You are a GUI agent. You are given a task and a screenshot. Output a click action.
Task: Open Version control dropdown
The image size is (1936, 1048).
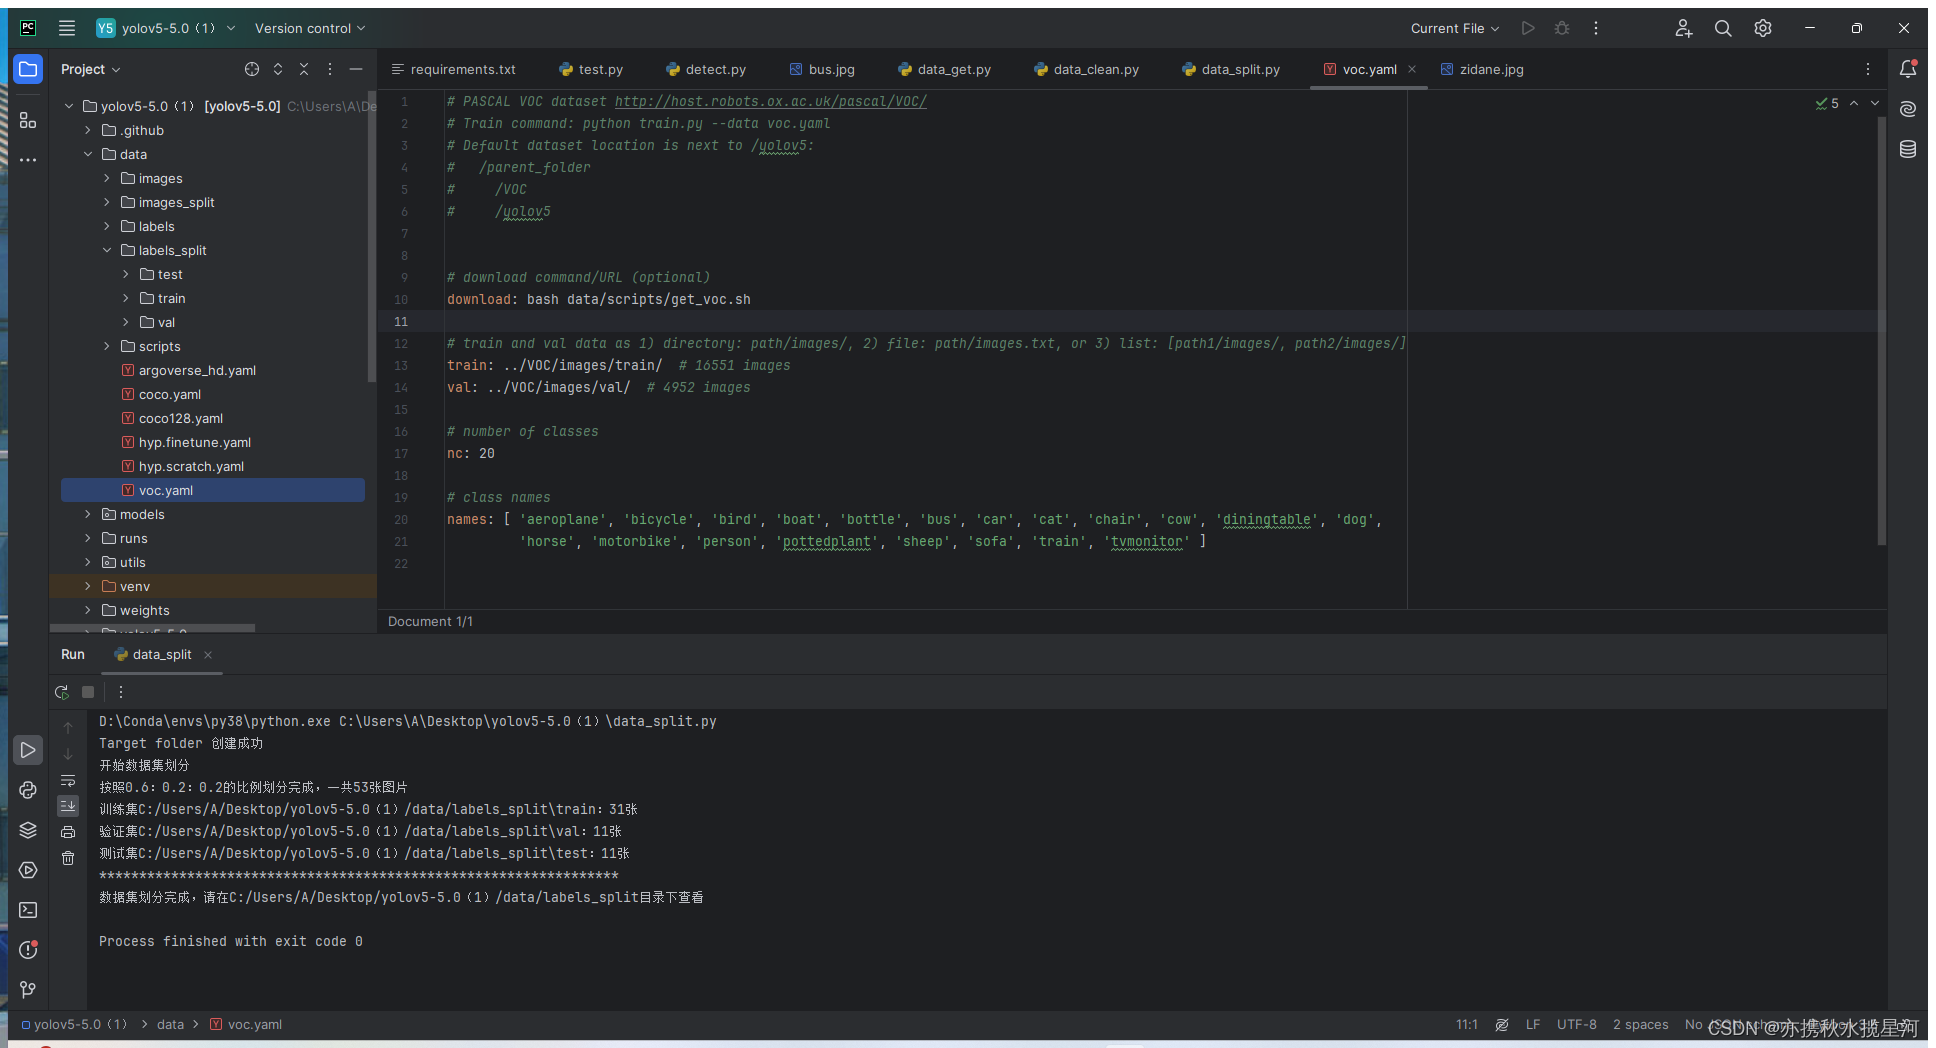tap(310, 28)
